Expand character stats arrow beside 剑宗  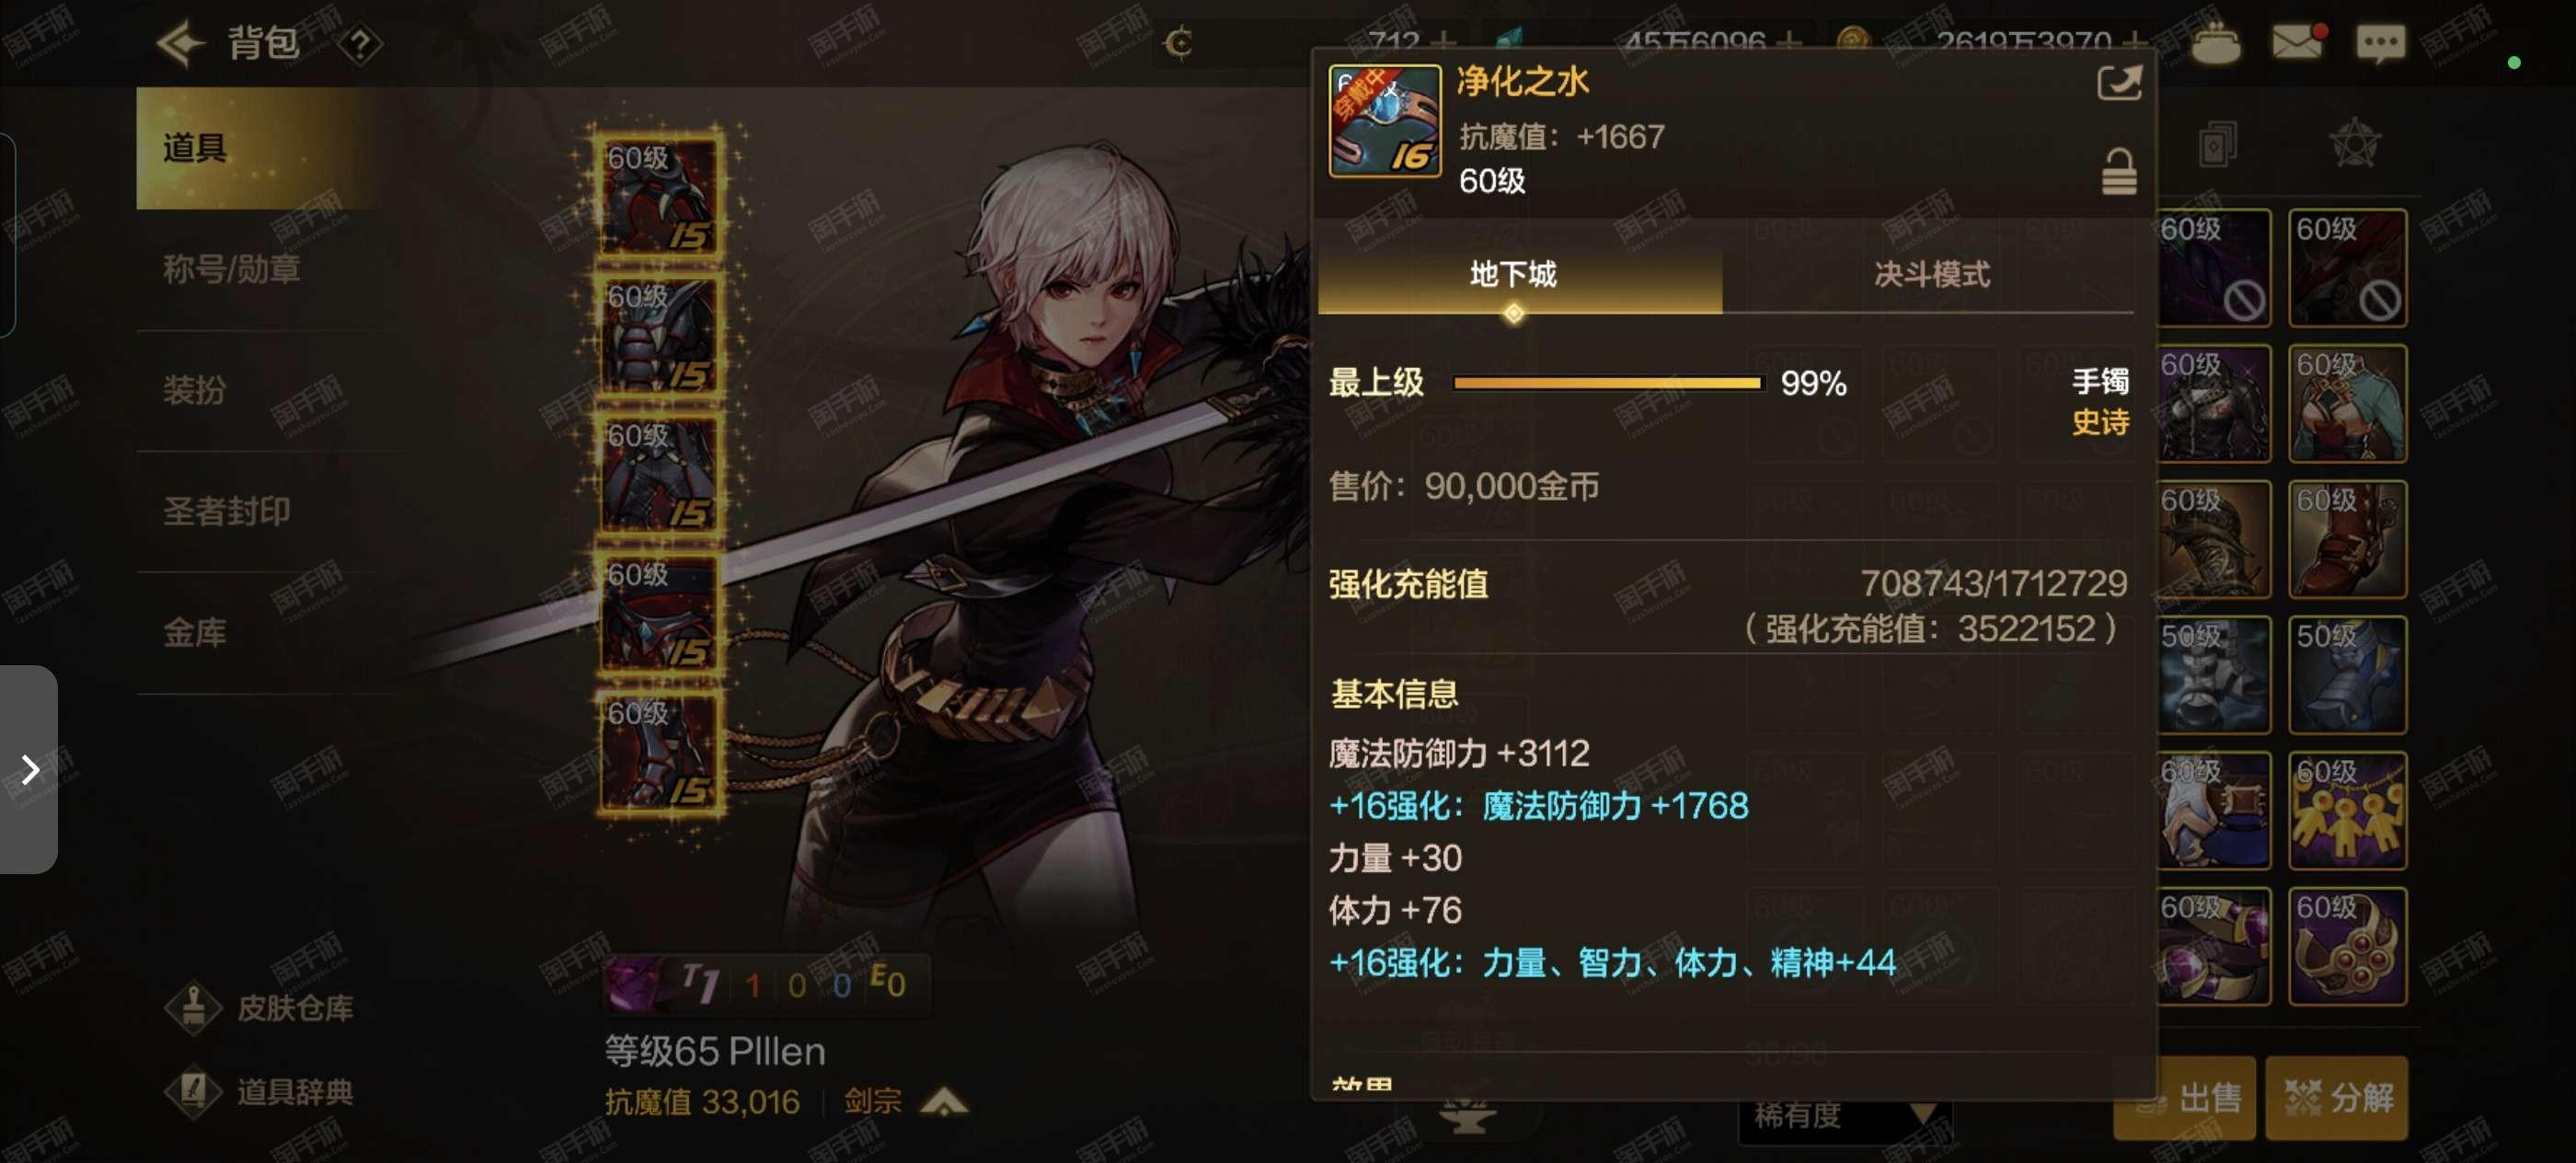[x=943, y=1101]
